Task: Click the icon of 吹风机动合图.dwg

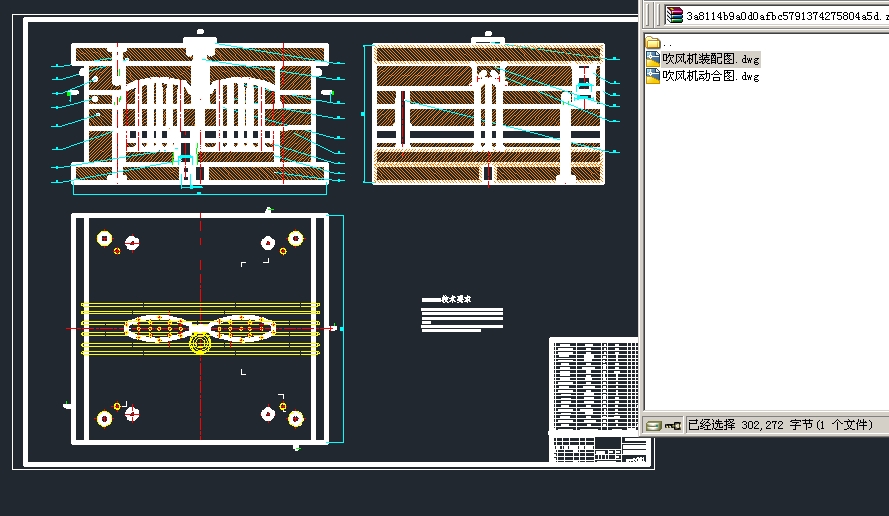Action: [x=653, y=76]
